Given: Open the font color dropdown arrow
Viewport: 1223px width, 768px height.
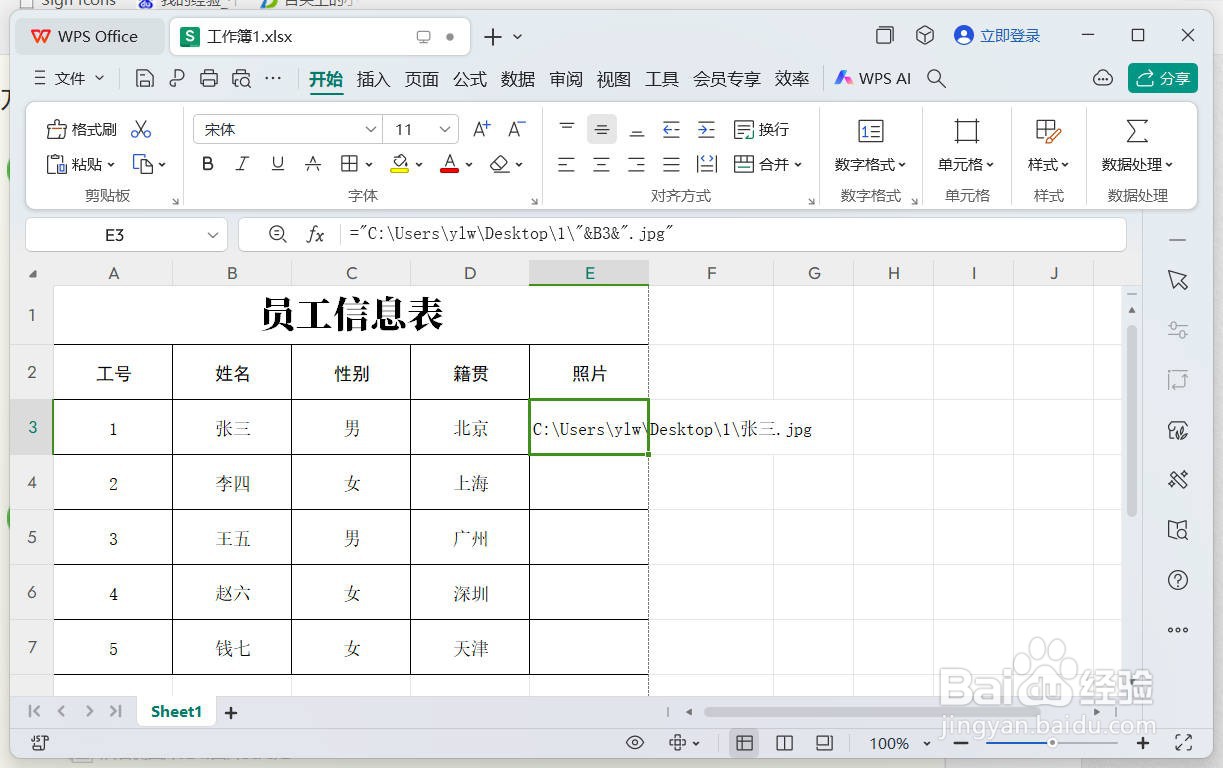Looking at the screenshot, I should 470,165.
